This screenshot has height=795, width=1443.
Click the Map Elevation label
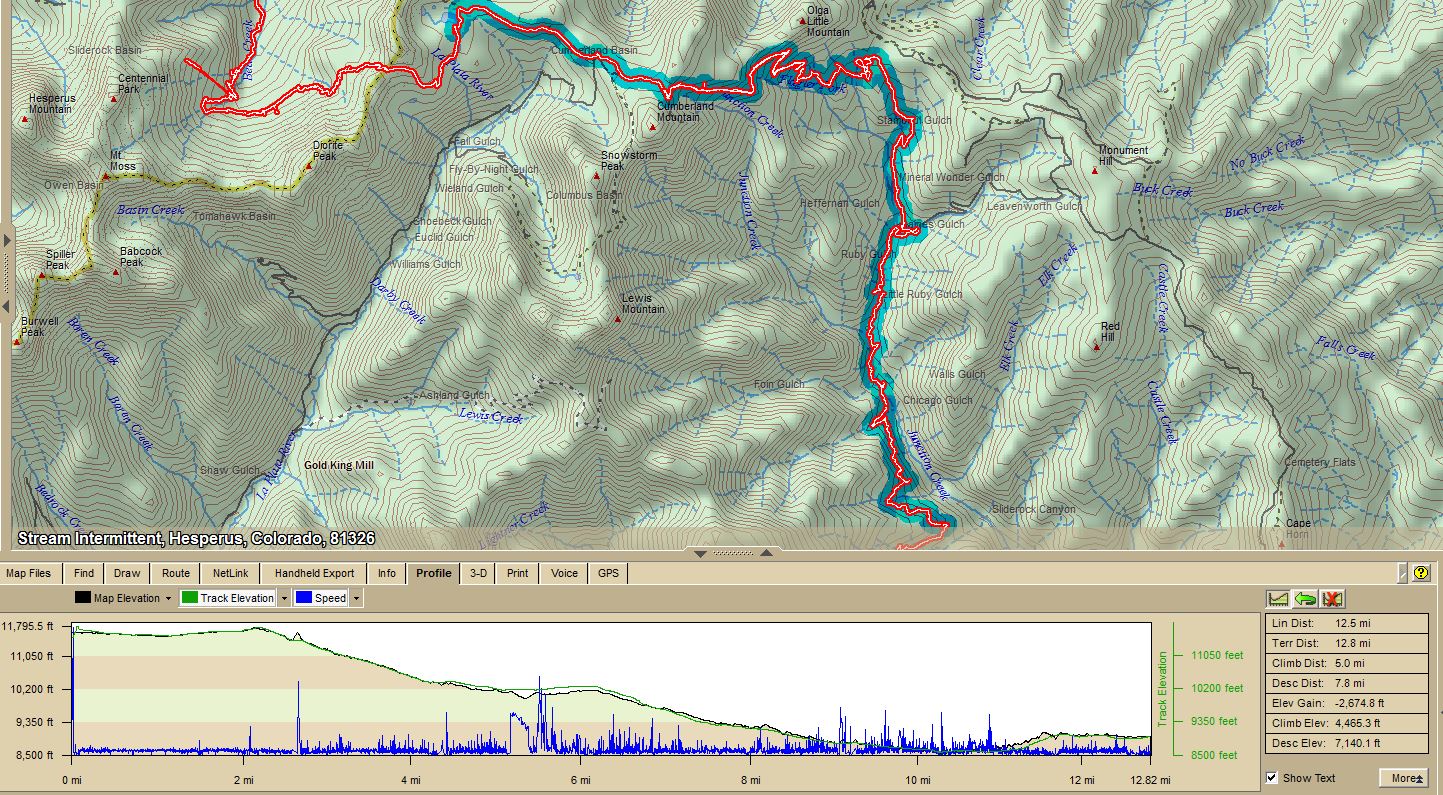[126, 599]
